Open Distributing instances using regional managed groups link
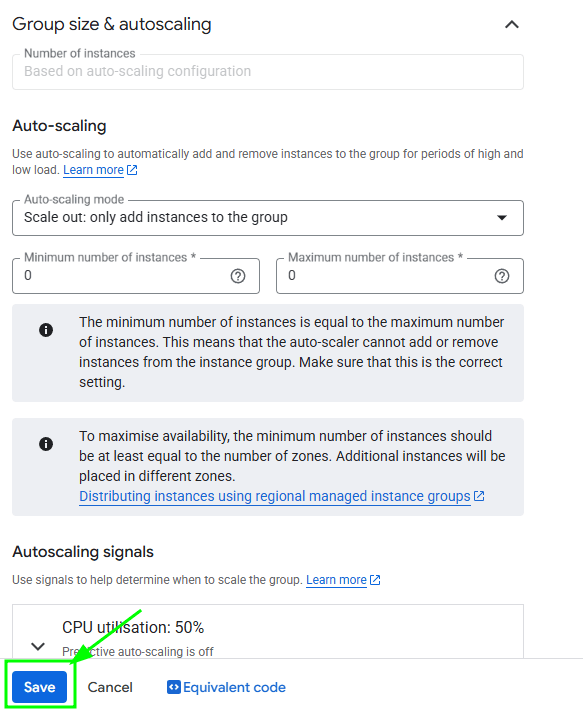 (x=275, y=496)
